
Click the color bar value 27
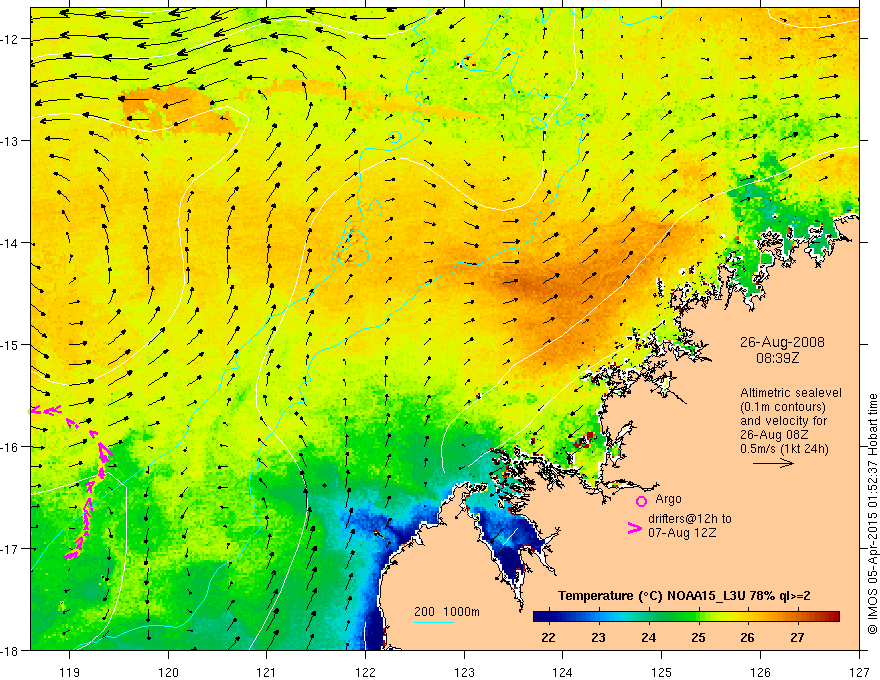(797, 637)
